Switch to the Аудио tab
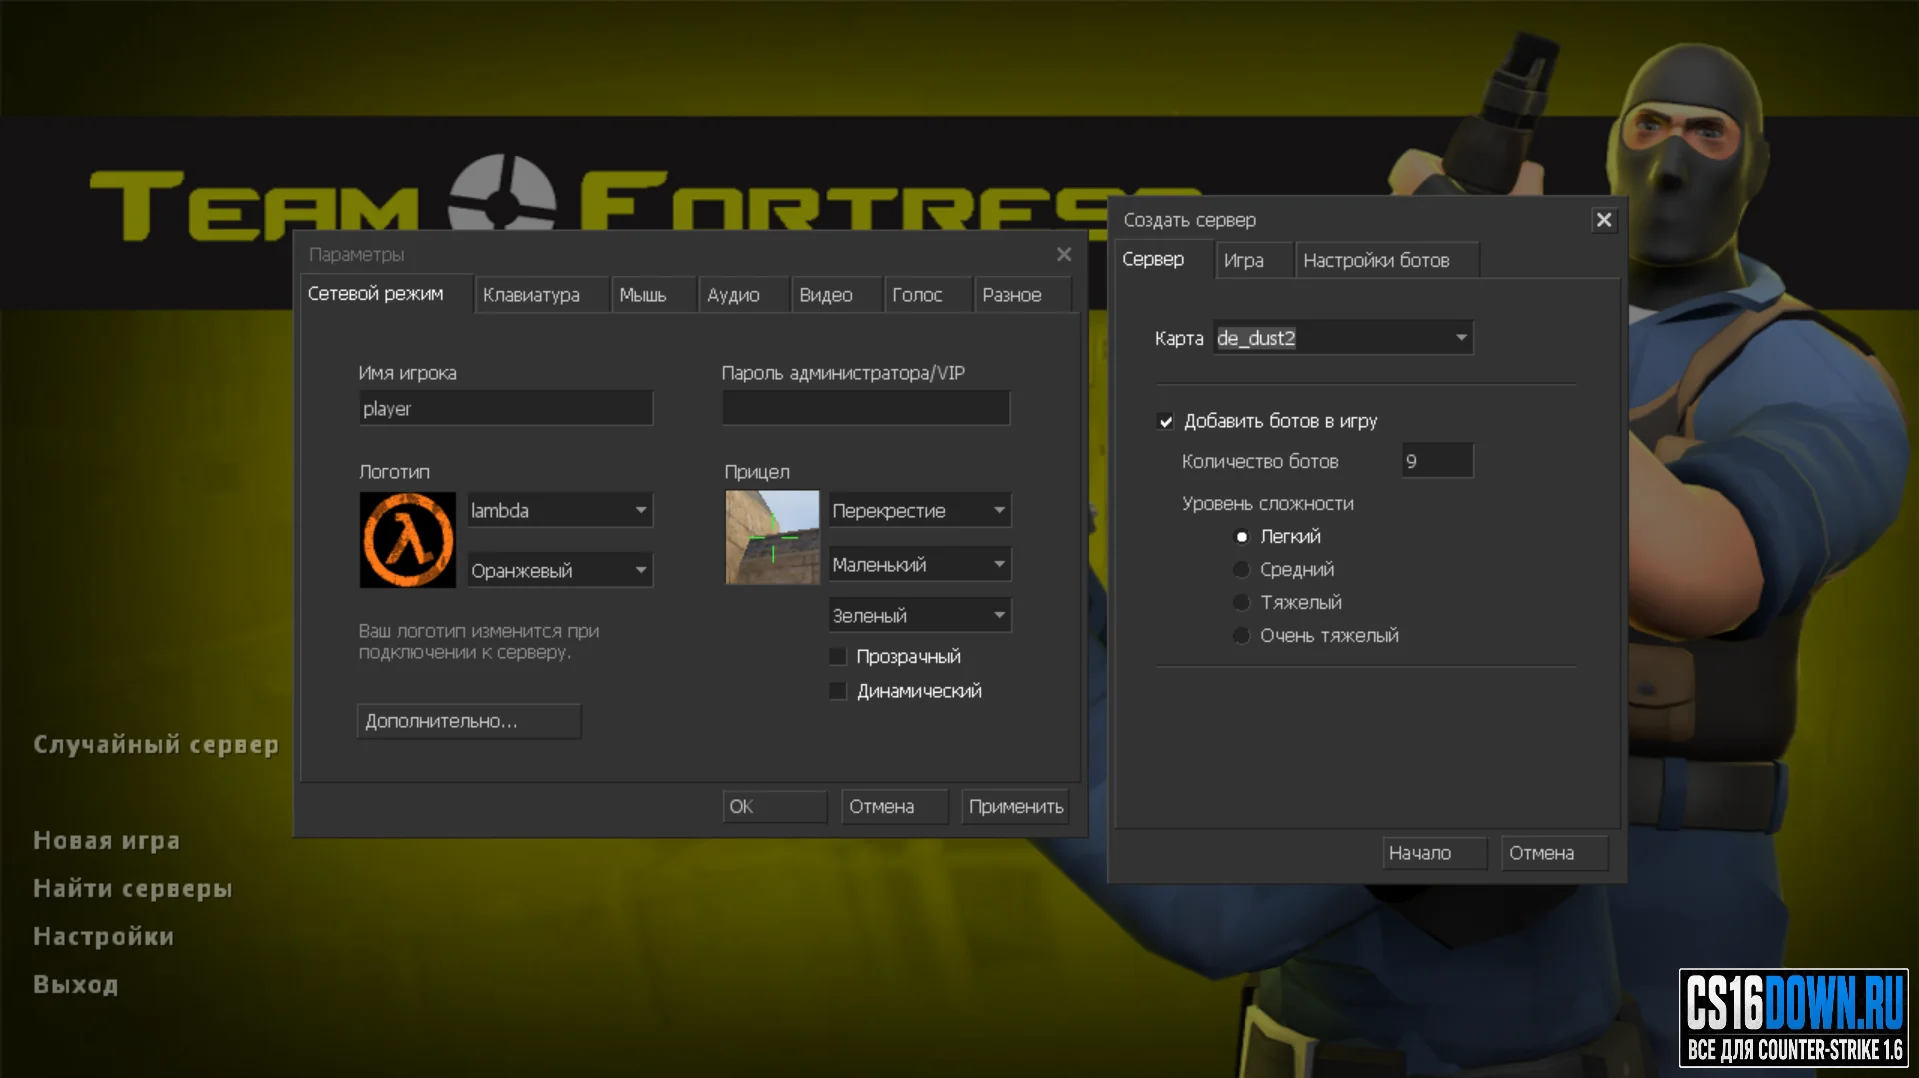 (x=744, y=295)
